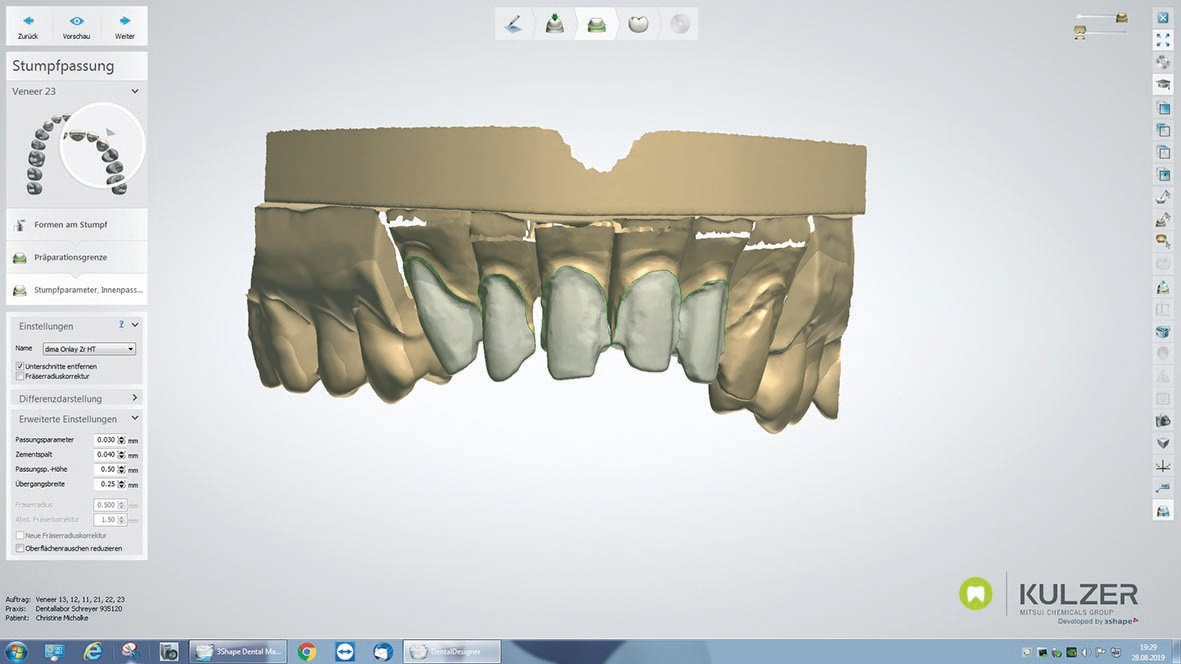This screenshot has height=664, width=1181.
Task: Enable Fräserradiuskorrektur checkbox
Action: pyautogui.click(x=20, y=377)
